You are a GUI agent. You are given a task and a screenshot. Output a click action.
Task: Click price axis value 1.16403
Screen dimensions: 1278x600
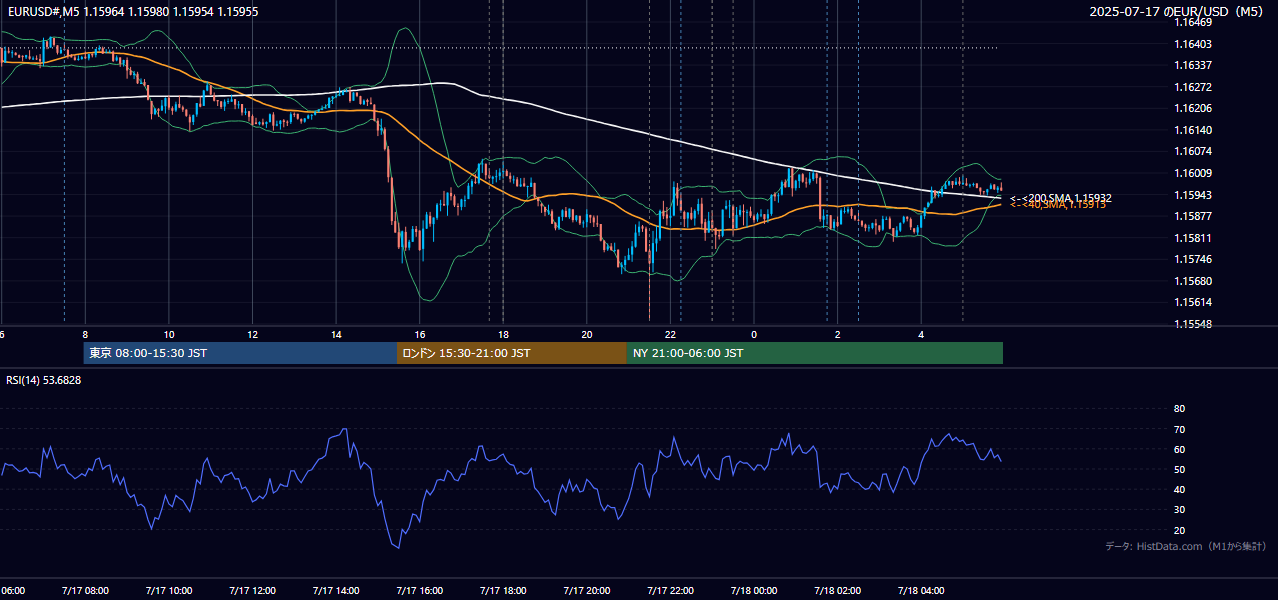(x=1193, y=44)
